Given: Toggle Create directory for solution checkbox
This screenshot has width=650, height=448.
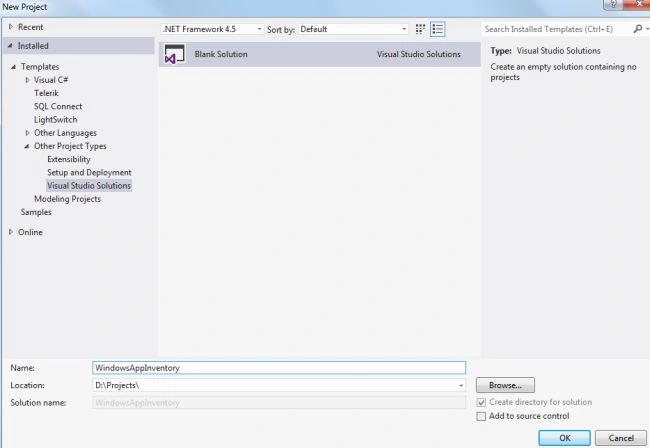Looking at the screenshot, I should click(481, 402).
